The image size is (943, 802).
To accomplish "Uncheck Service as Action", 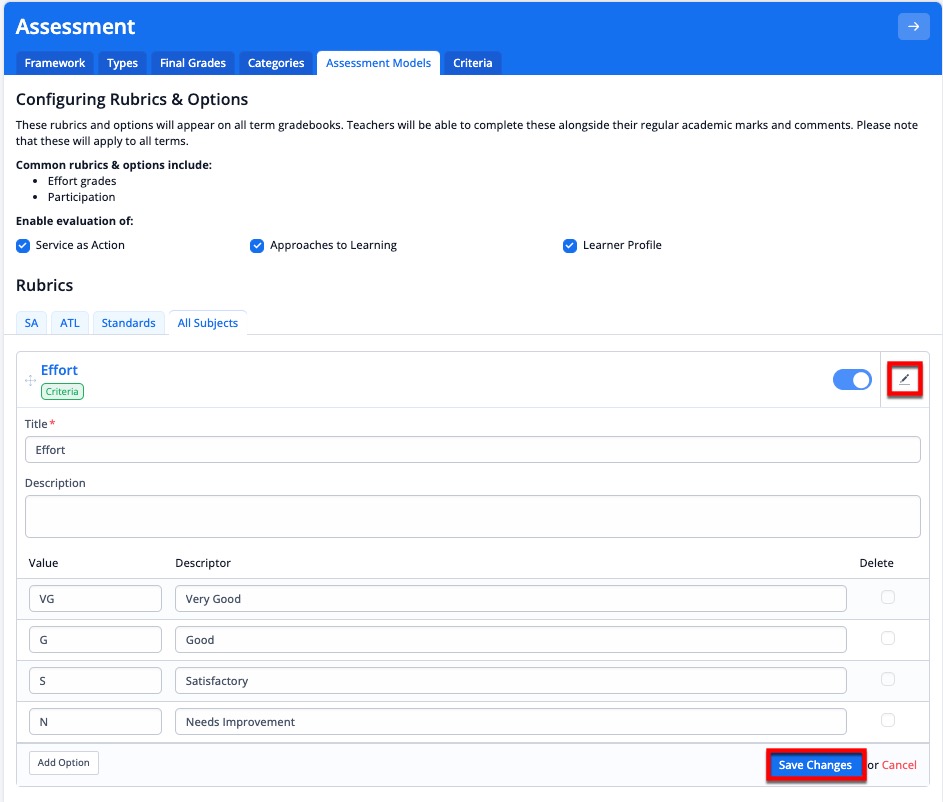I will pyautogui.click(x=23, y=245).
